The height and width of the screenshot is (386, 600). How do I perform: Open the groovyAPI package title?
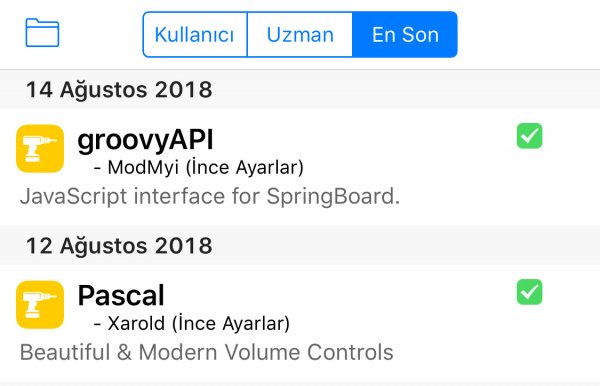[x=145, y=140]
